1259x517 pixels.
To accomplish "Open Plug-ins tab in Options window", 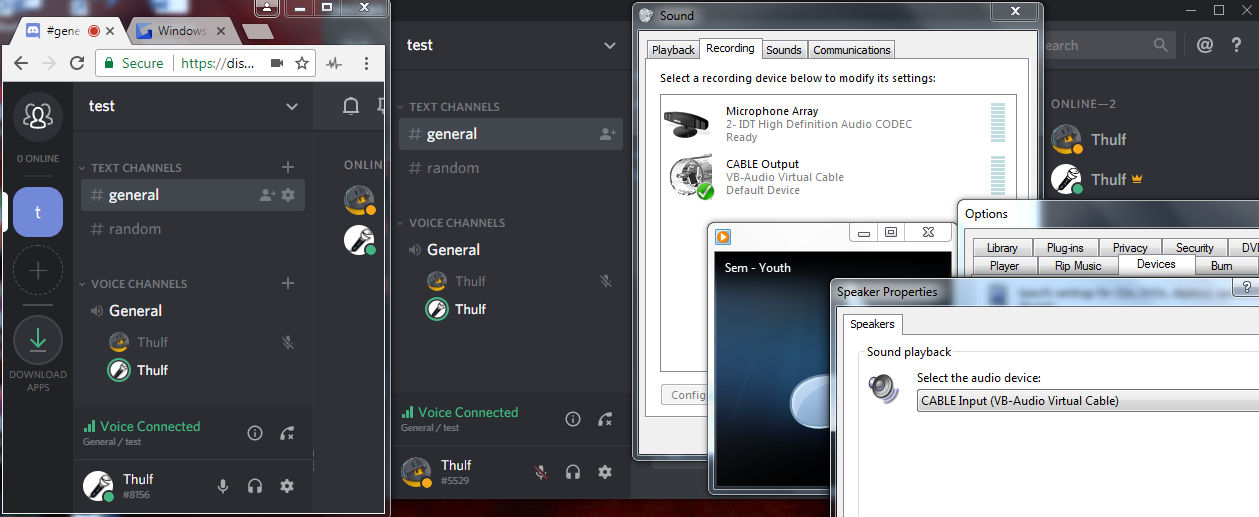I will pos(1065,248).
